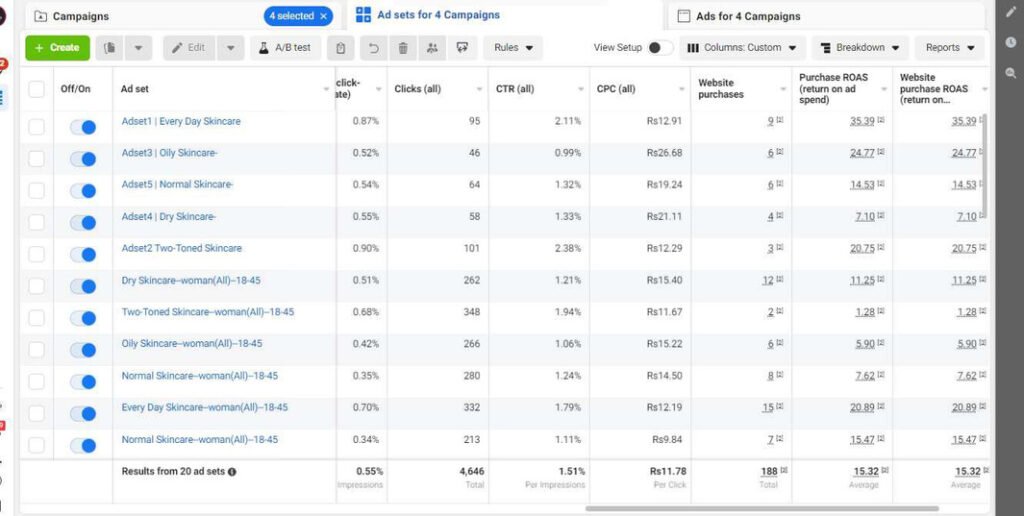Check the box for Adset4 Dry Skincare row
Viewport: 1024px width, 516px height.
[x=37, y=222]
